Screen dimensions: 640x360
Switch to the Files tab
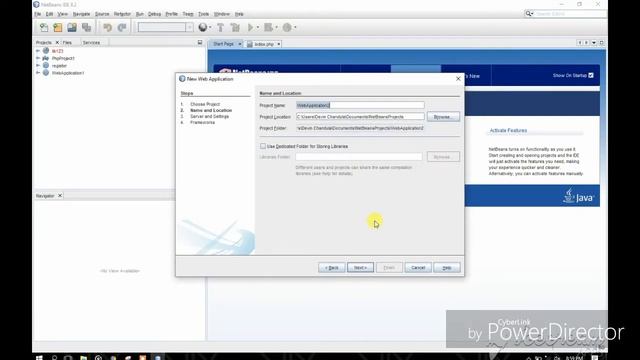click(67, 42)
